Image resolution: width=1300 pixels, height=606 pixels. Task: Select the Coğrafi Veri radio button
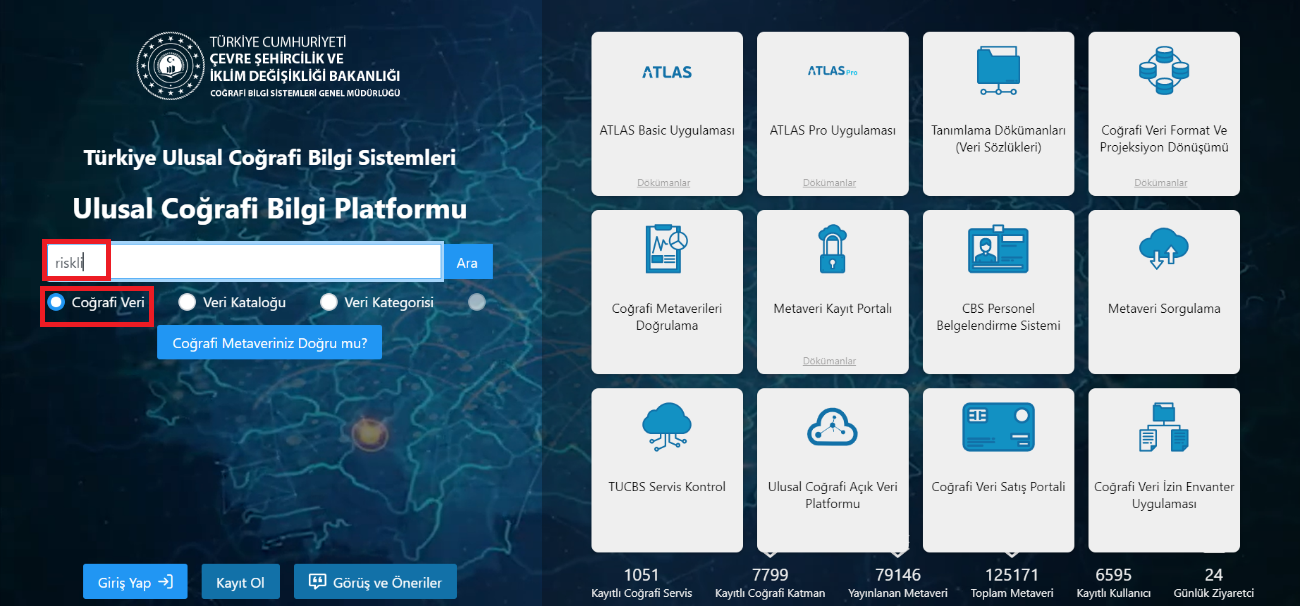(56, 302)
